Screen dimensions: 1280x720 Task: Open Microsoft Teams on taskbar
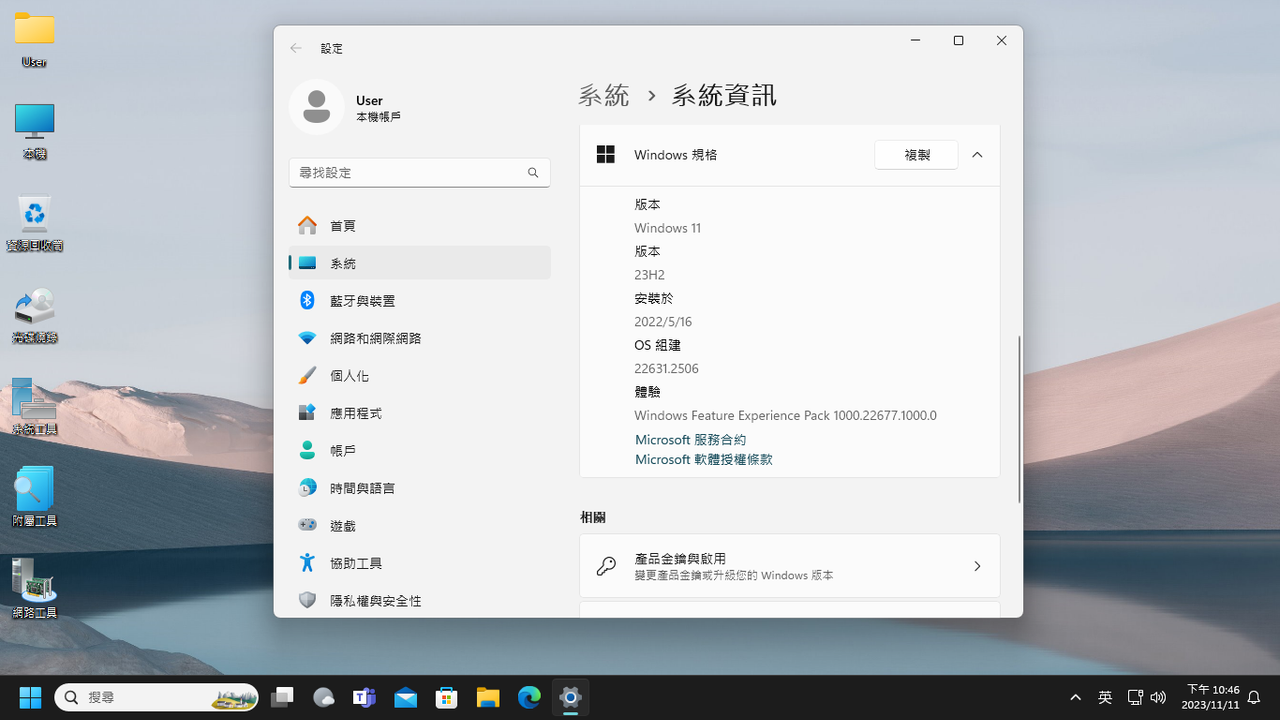364,697
